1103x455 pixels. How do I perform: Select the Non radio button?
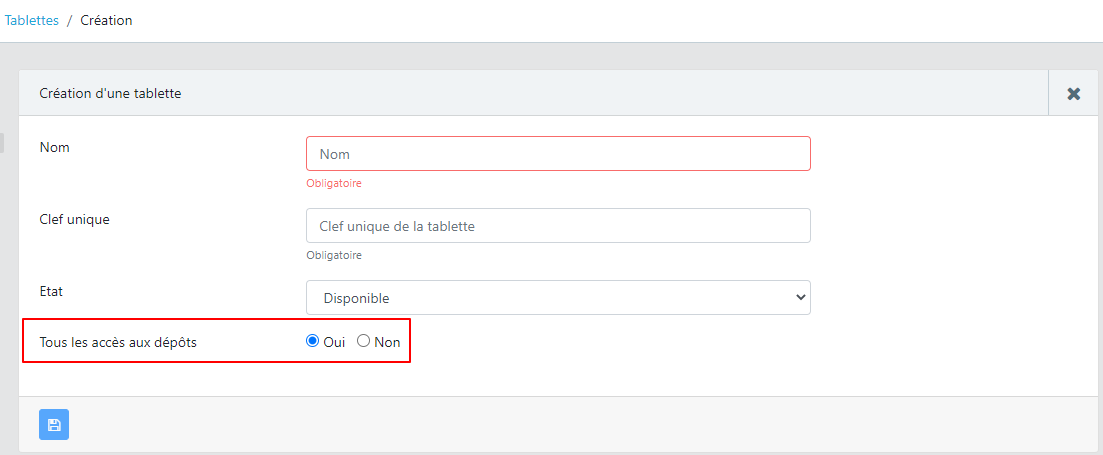[x=364, y=341]
